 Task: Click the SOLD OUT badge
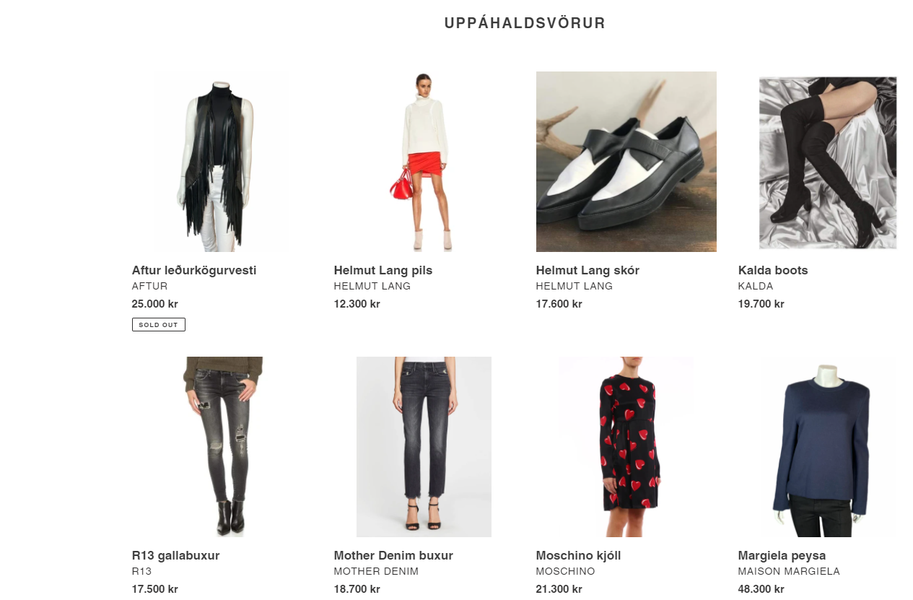coord(158,324)
